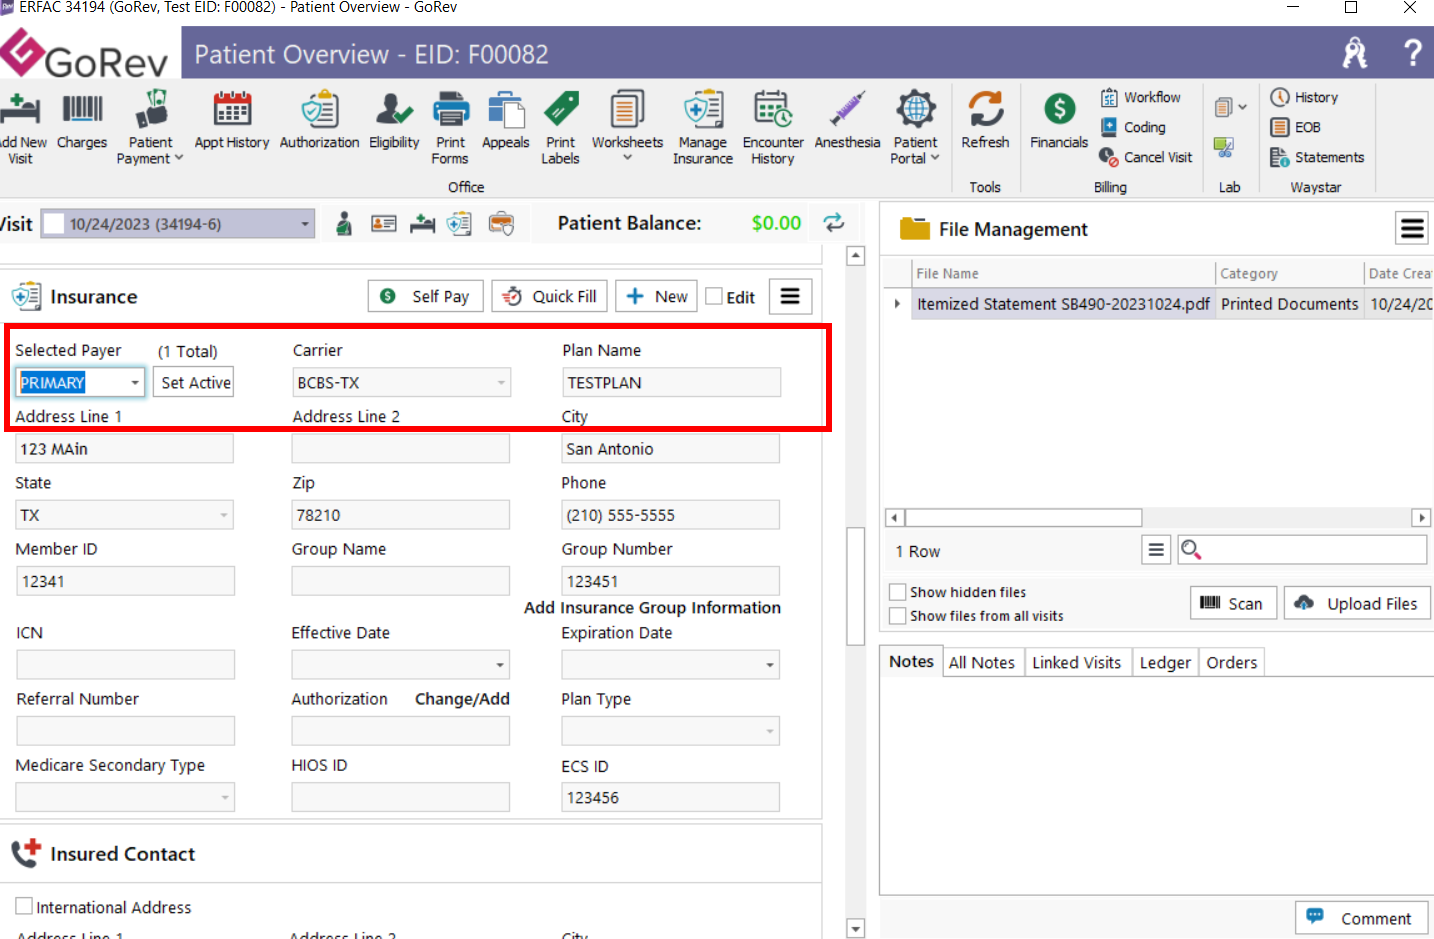Switch to the Linked Visits tab
The height and width of the screenshot is (939, 1434).
[x=1077, y=661]
